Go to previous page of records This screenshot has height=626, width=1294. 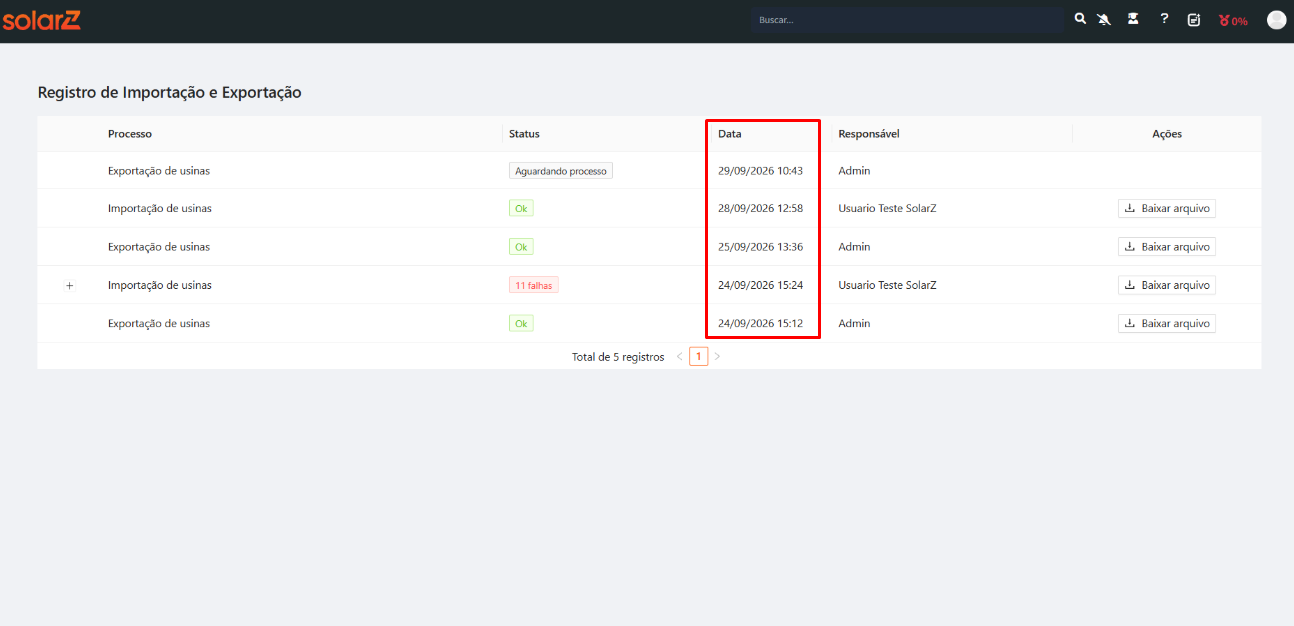pyautogui.click(x=680, y=356)
